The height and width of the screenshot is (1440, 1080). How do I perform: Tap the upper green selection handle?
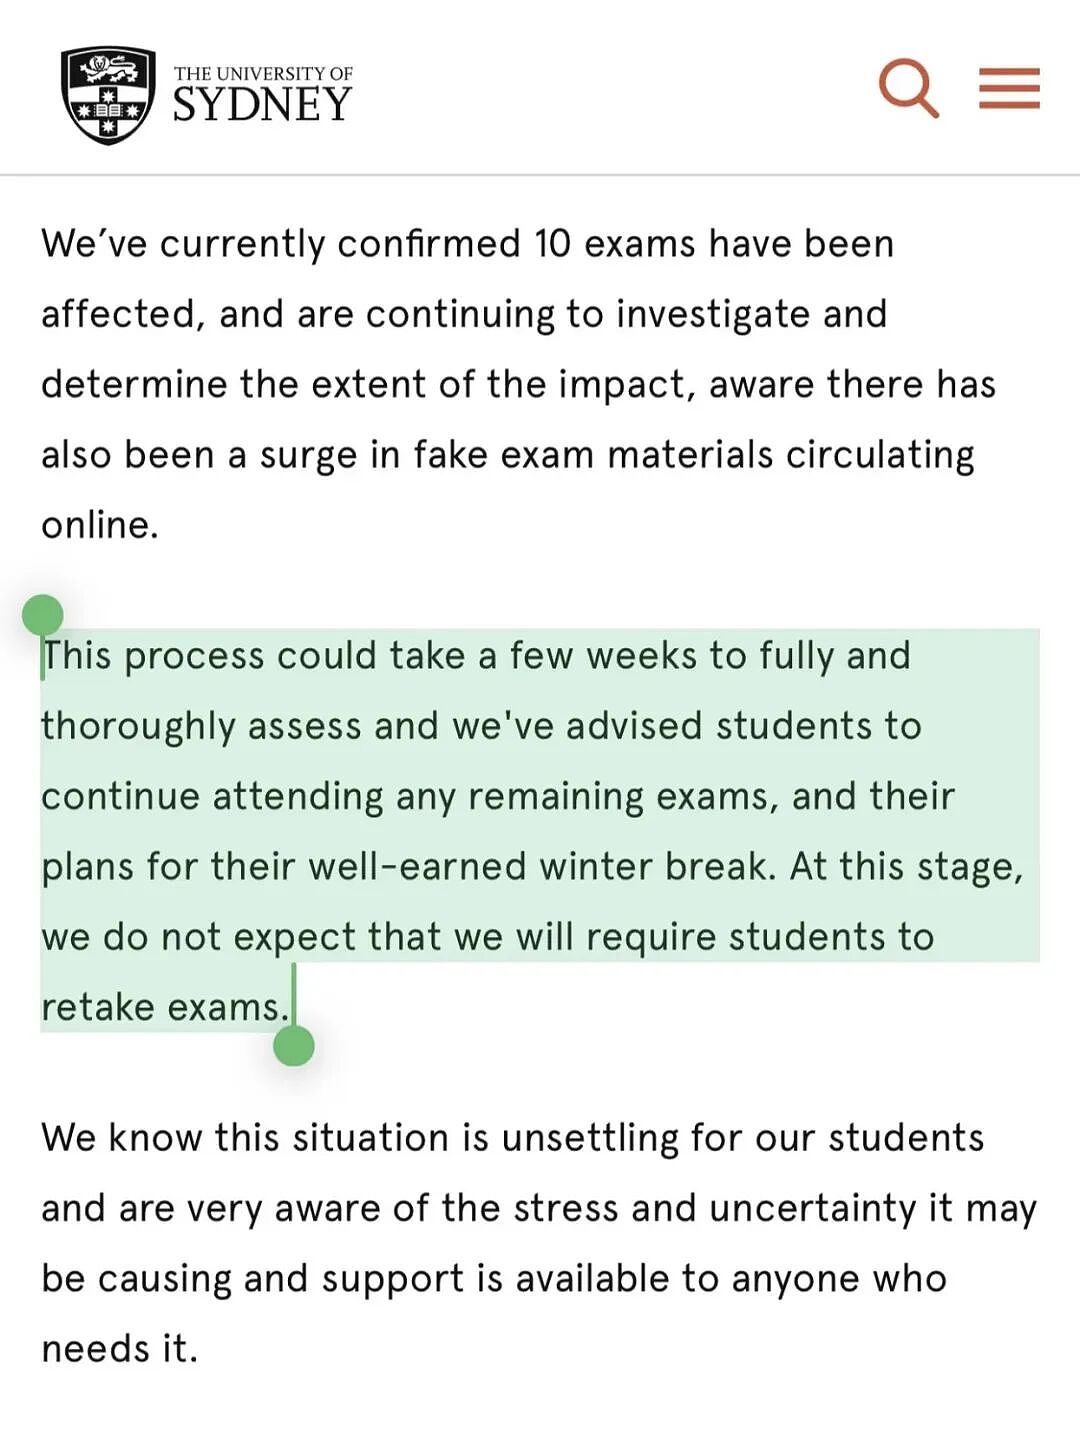42,616
